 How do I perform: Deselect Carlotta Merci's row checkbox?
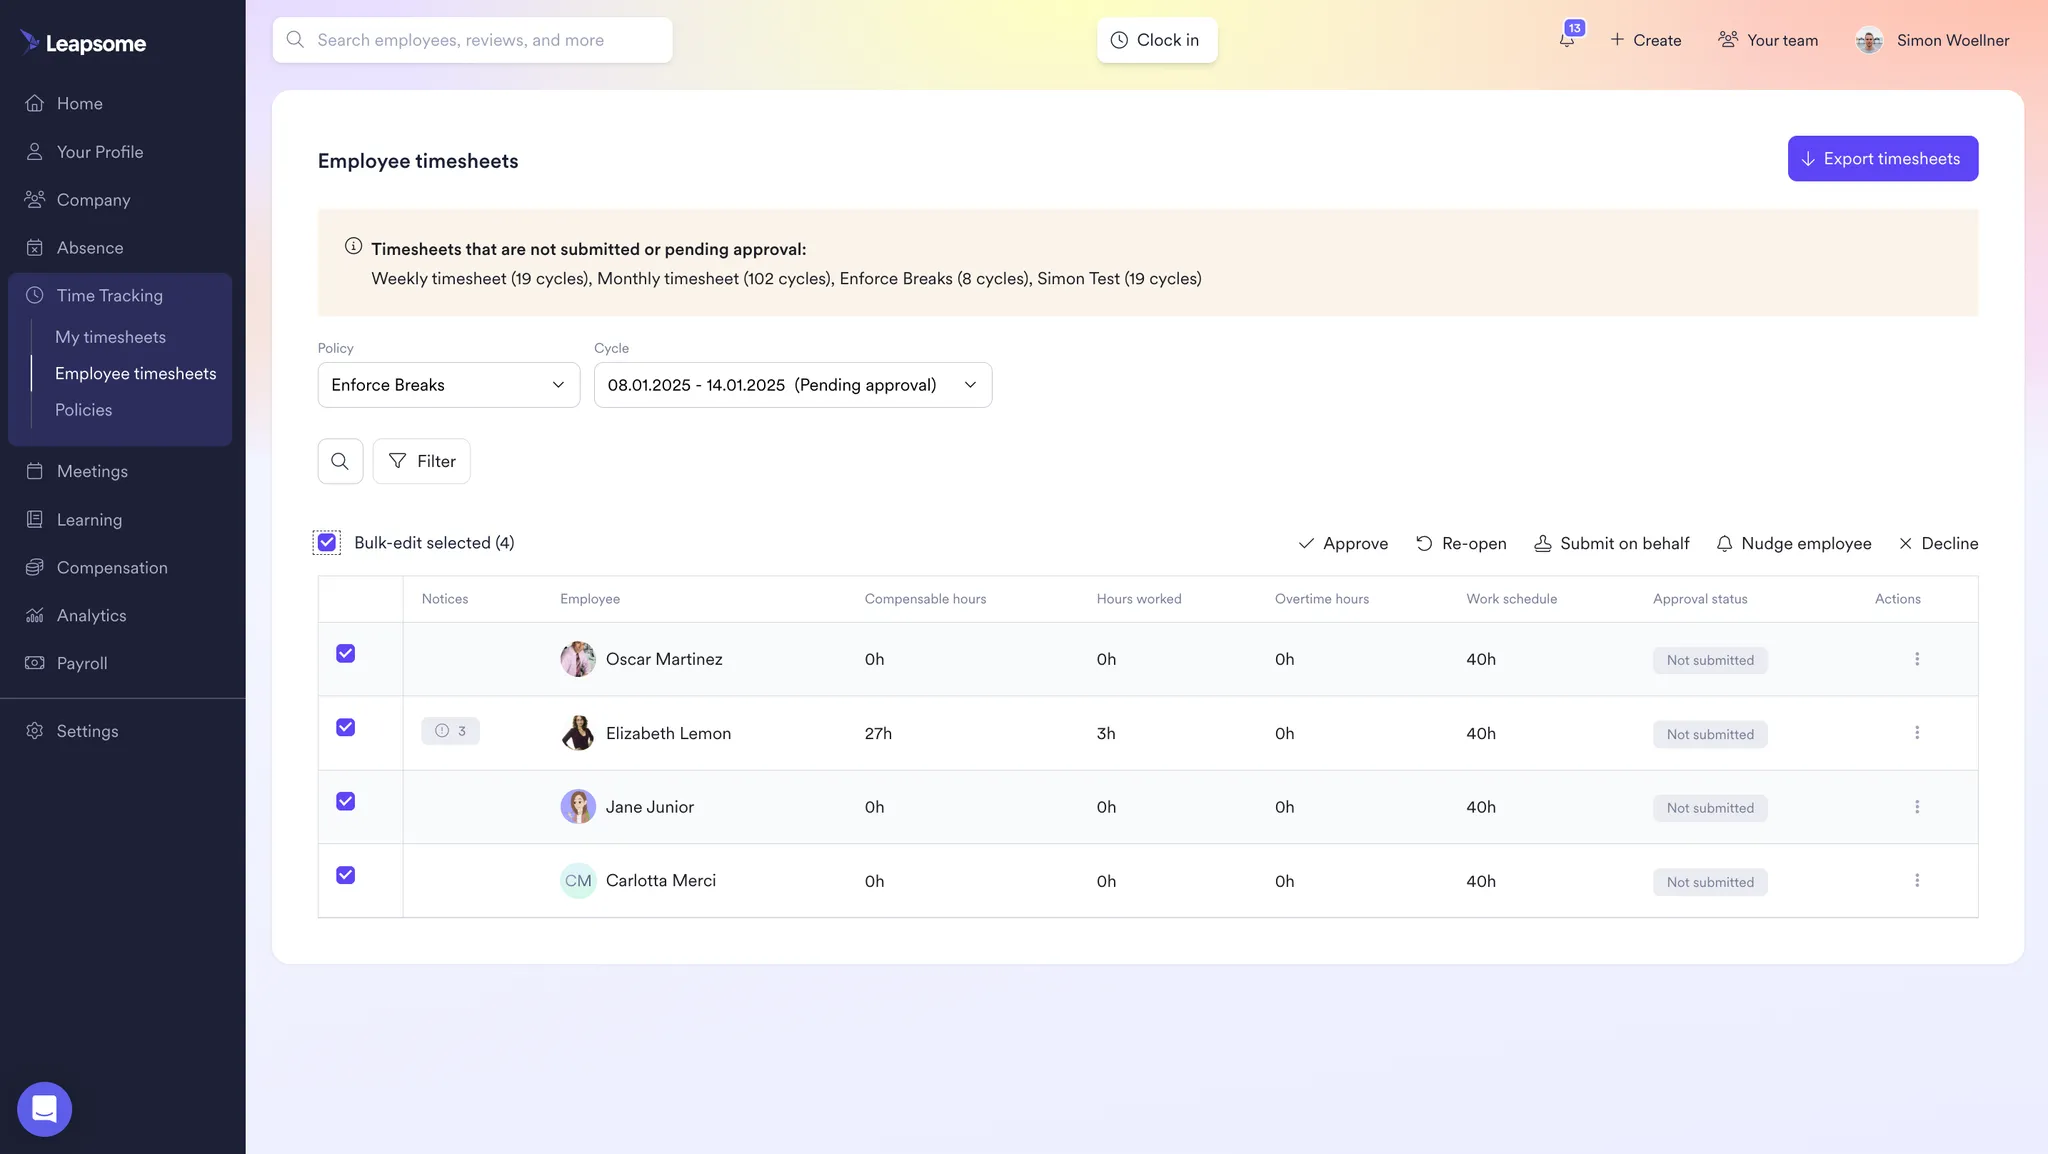click(345, 875)
